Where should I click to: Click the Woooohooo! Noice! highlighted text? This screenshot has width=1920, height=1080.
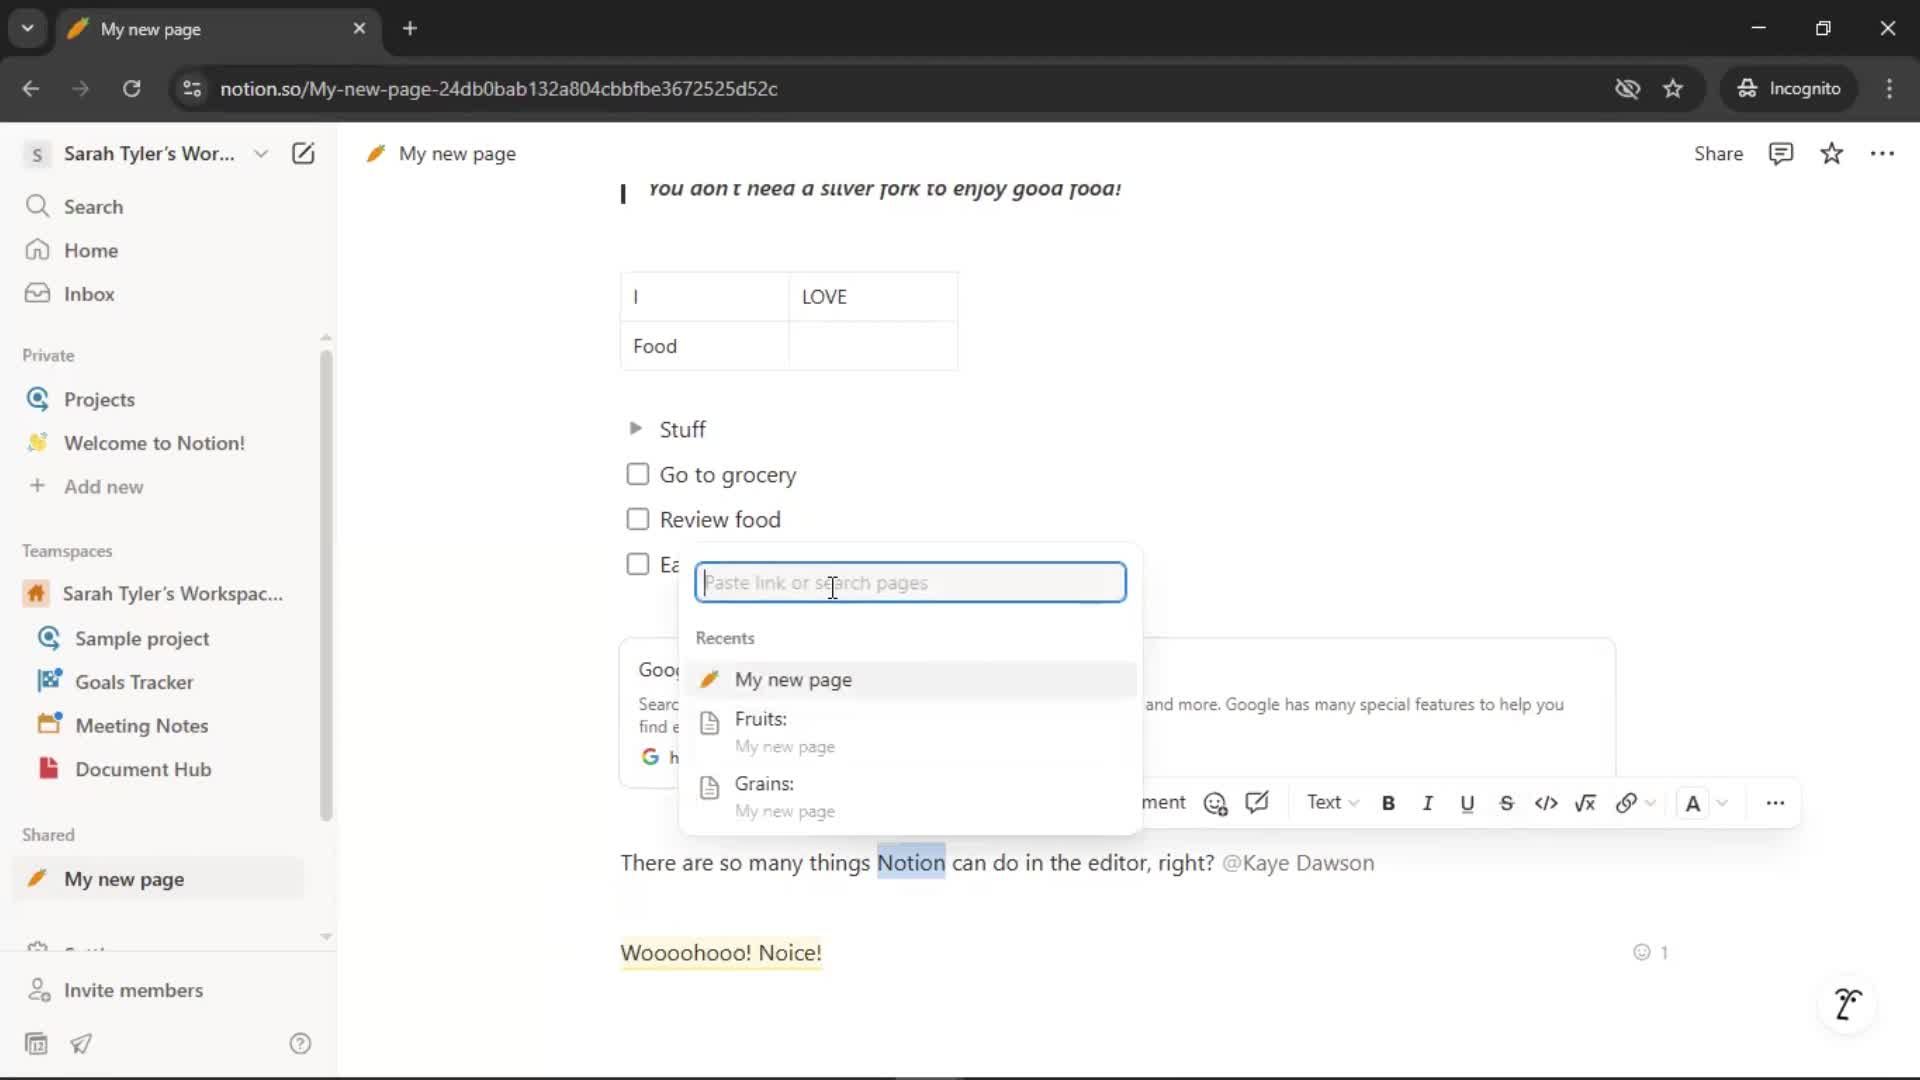click(721, 953)
